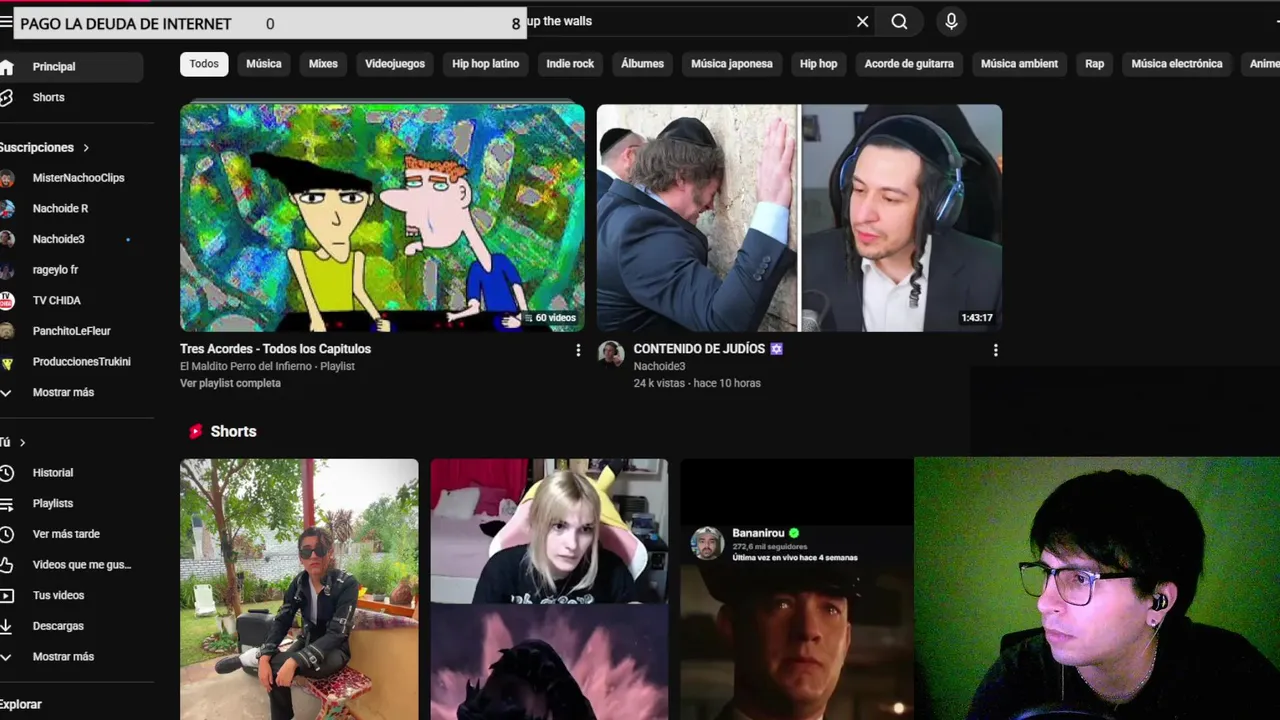Select the Videojuegos filter chip
This screenshot has height=720, width=1280.
(395, 64)
